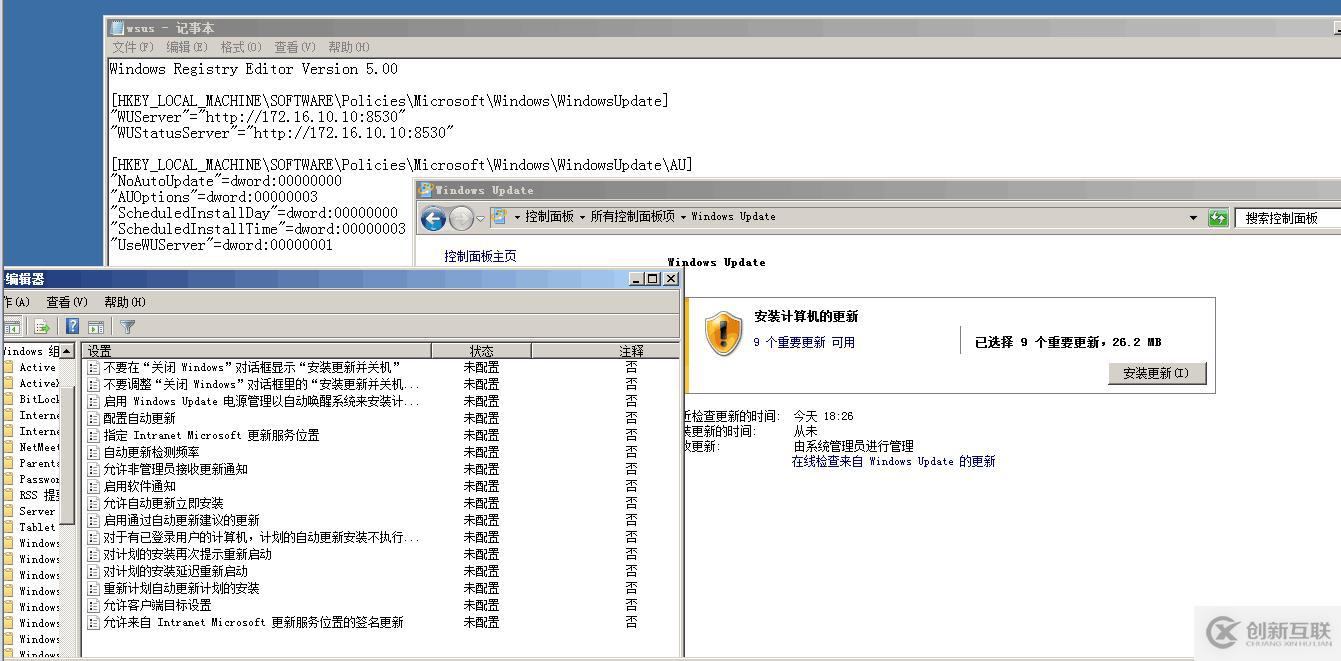Open the 查看(V) menu in the policy editor
Screen dimensions: 1341x661
coord(66,301)
